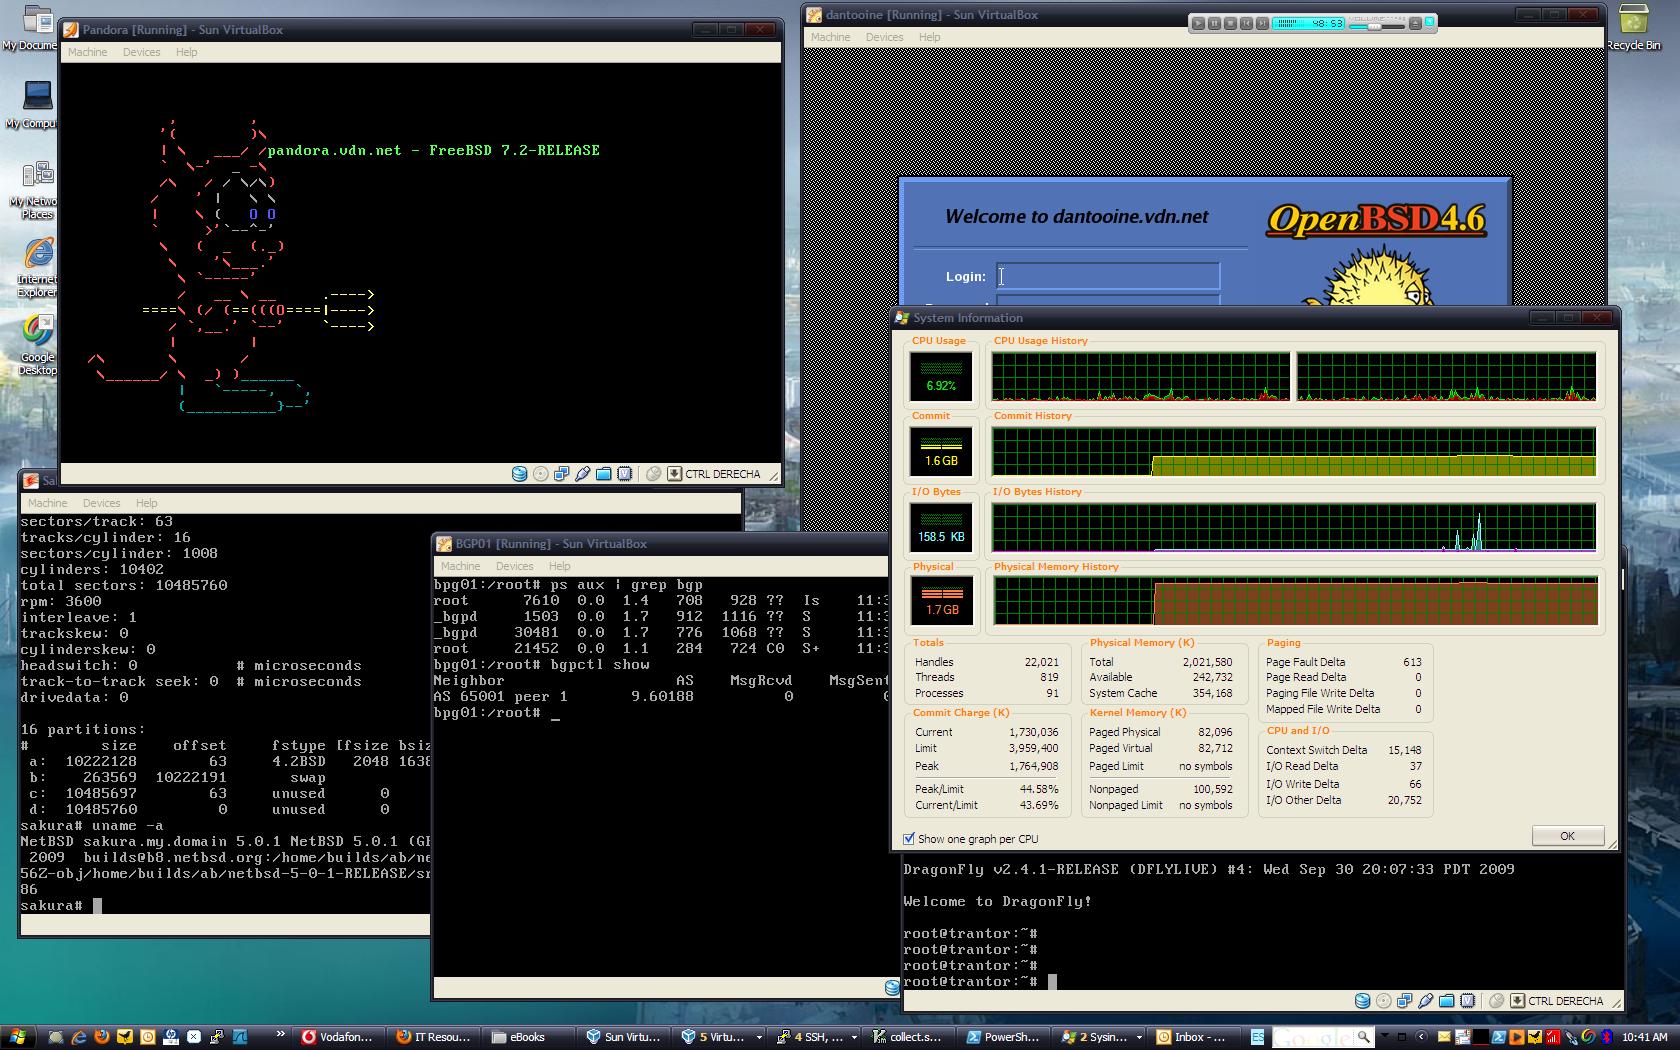This screenshot has height=1050, width=1680.
Task: Click the Login input field on dantooine
Action: pos(1108,277)
